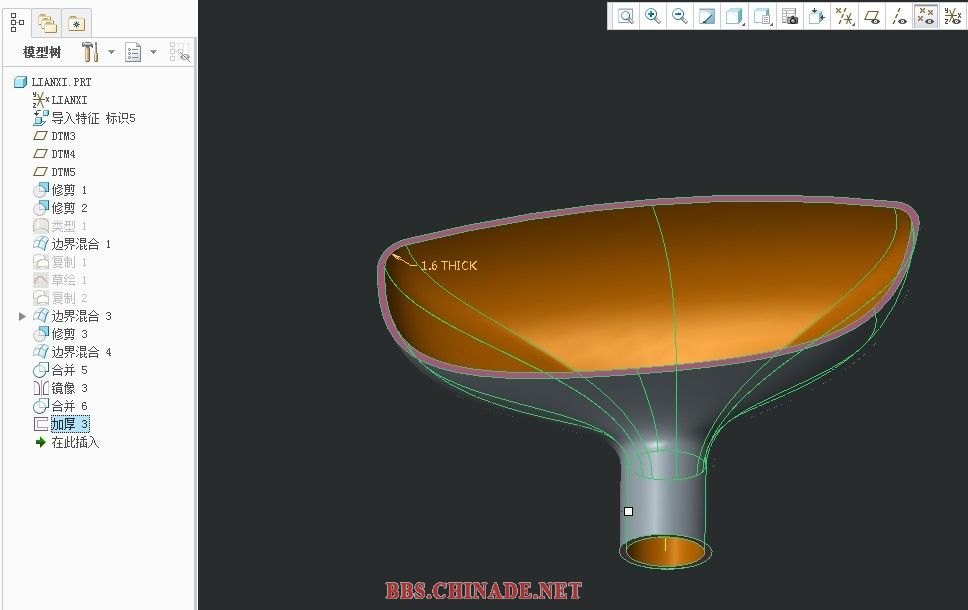Open dropdown arrow beside hammer settings icon

[111, 52]
